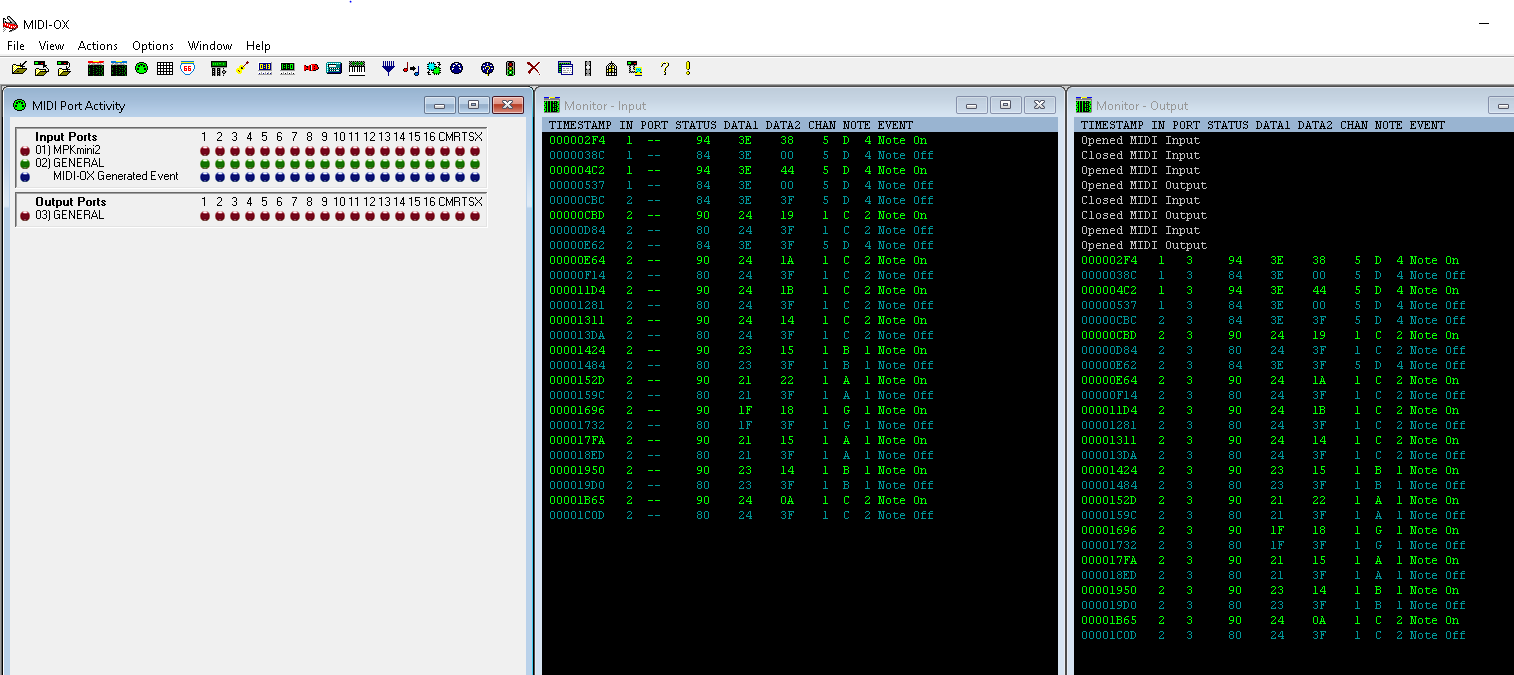Click timestamp 00001B65 in Monitor - Output
The image size is (1514, 675).
pyautogui.click(x=1109, y=620)
